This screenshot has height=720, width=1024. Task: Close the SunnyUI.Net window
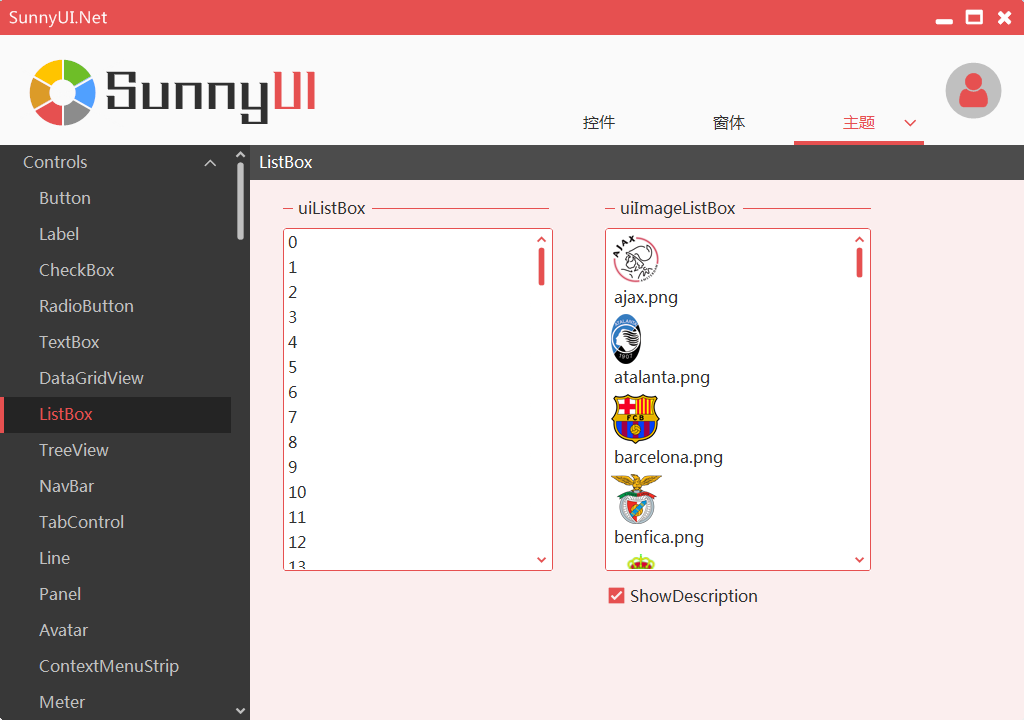click(x=1004, y=18)
